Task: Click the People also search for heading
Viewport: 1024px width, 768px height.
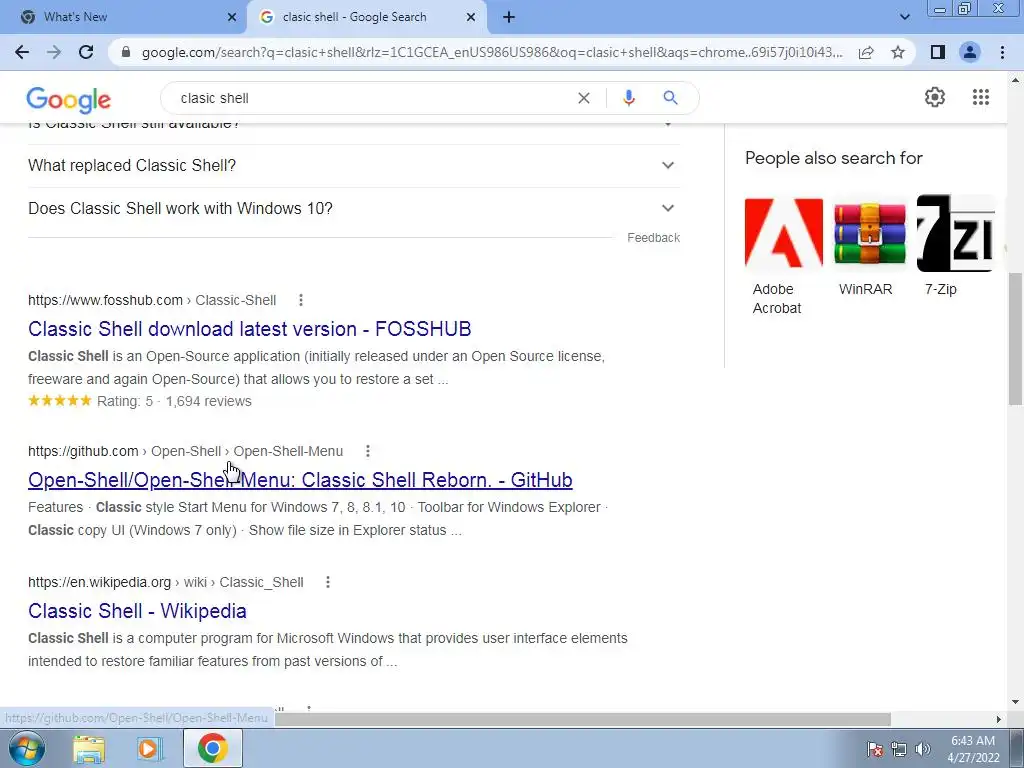Action: tap(834, 158)
